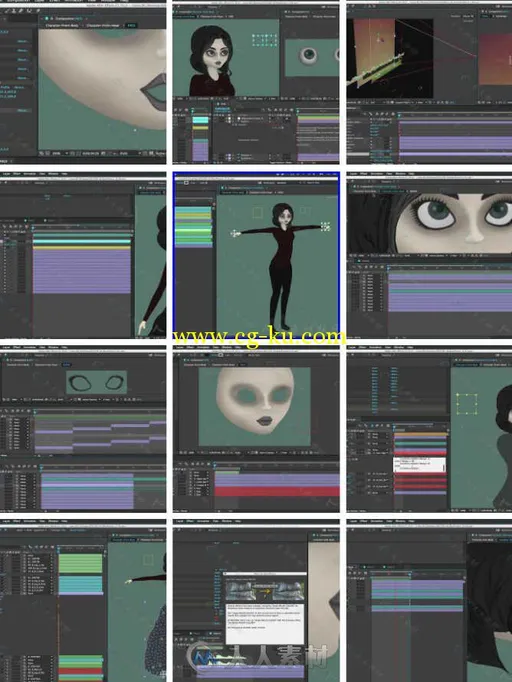Screen dimensions: 512x682
Task: Select the highlighted FACE tab in lips screenshot
Action: coord(131,26)
